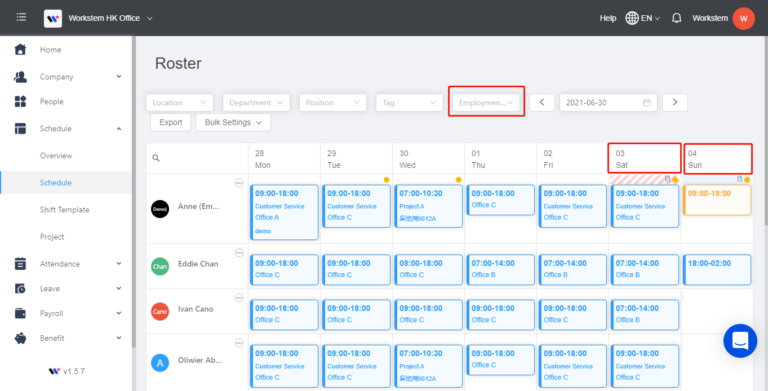Screen dimensions: 768x391
Task: Click the globe language icon
Action: click(x=632, y=18)
